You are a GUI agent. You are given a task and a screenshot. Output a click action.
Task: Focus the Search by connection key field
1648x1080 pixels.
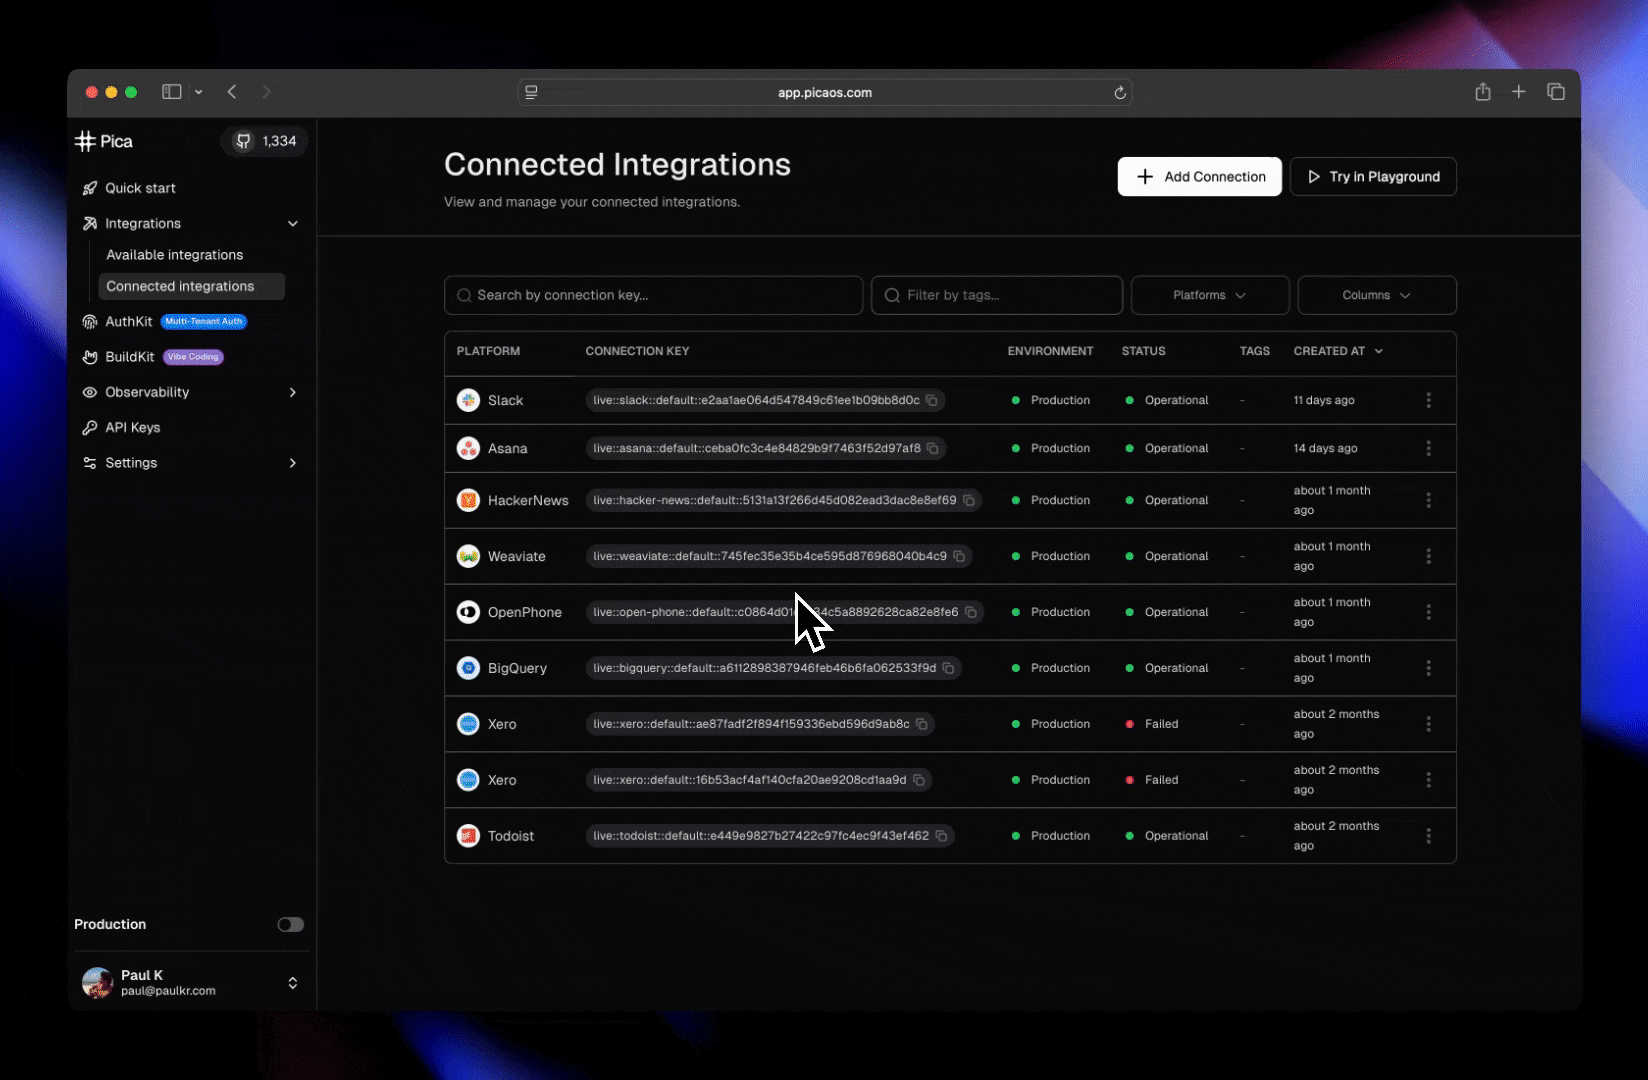pyautogui.click(x=653, y=295)
